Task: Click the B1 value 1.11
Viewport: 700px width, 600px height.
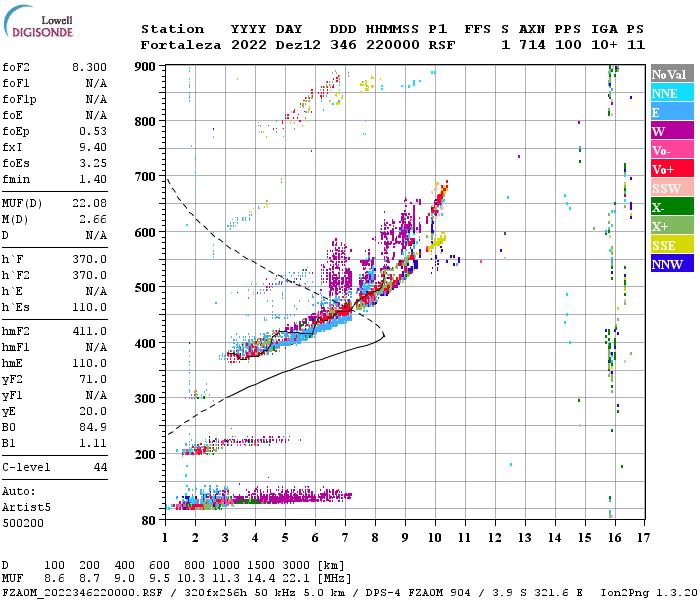Action: [93, 443]
